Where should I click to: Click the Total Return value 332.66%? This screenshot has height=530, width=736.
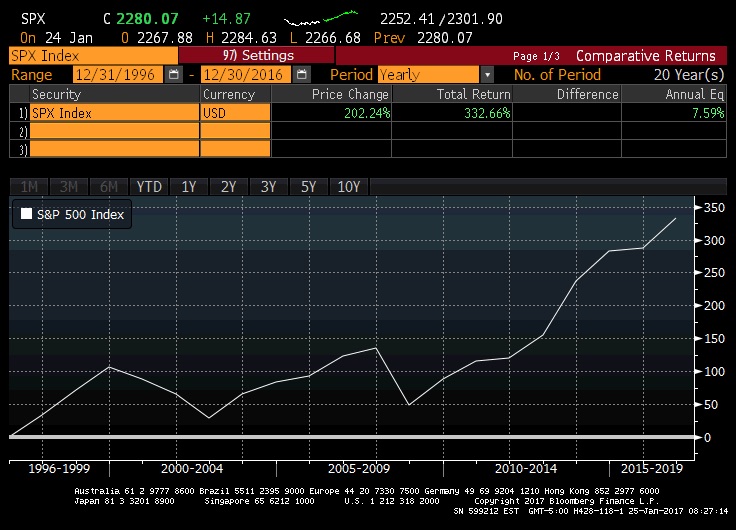(487, 113)
